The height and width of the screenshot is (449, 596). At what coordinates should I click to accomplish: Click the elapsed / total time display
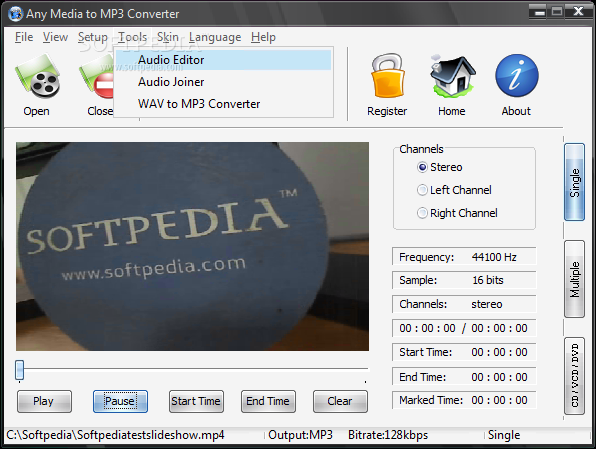[464, 328]
